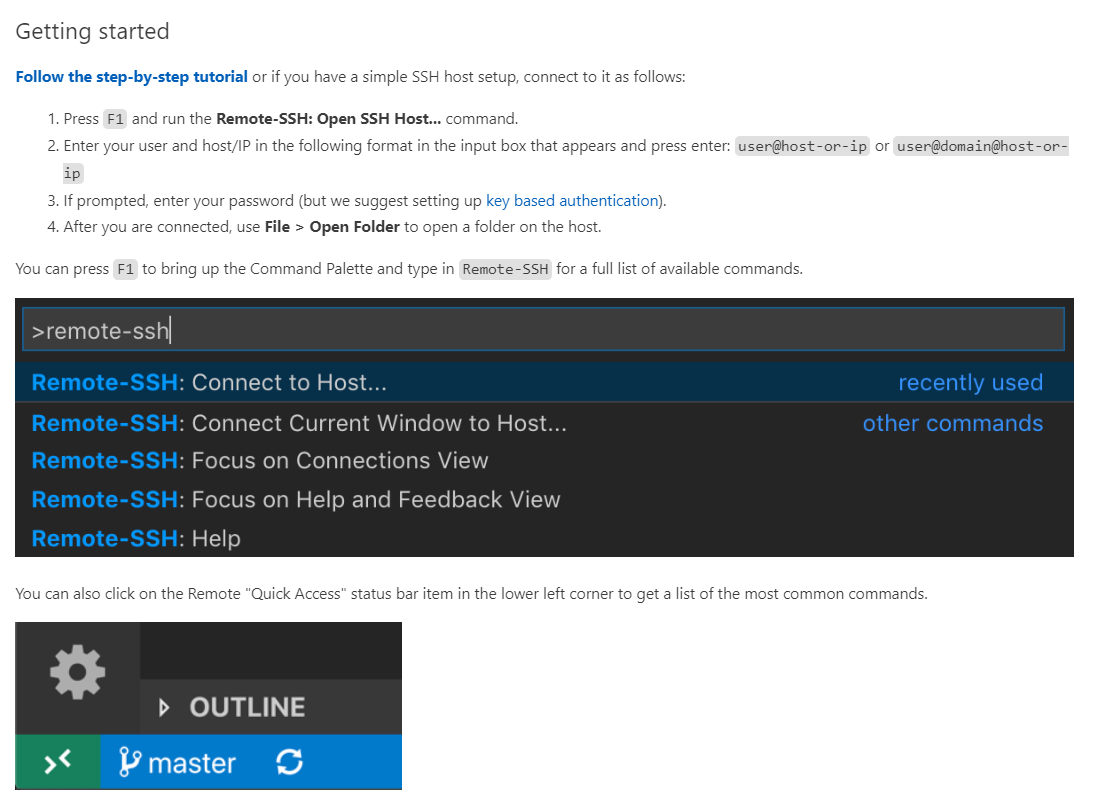Click the 'other commands' label

(953, 423)
